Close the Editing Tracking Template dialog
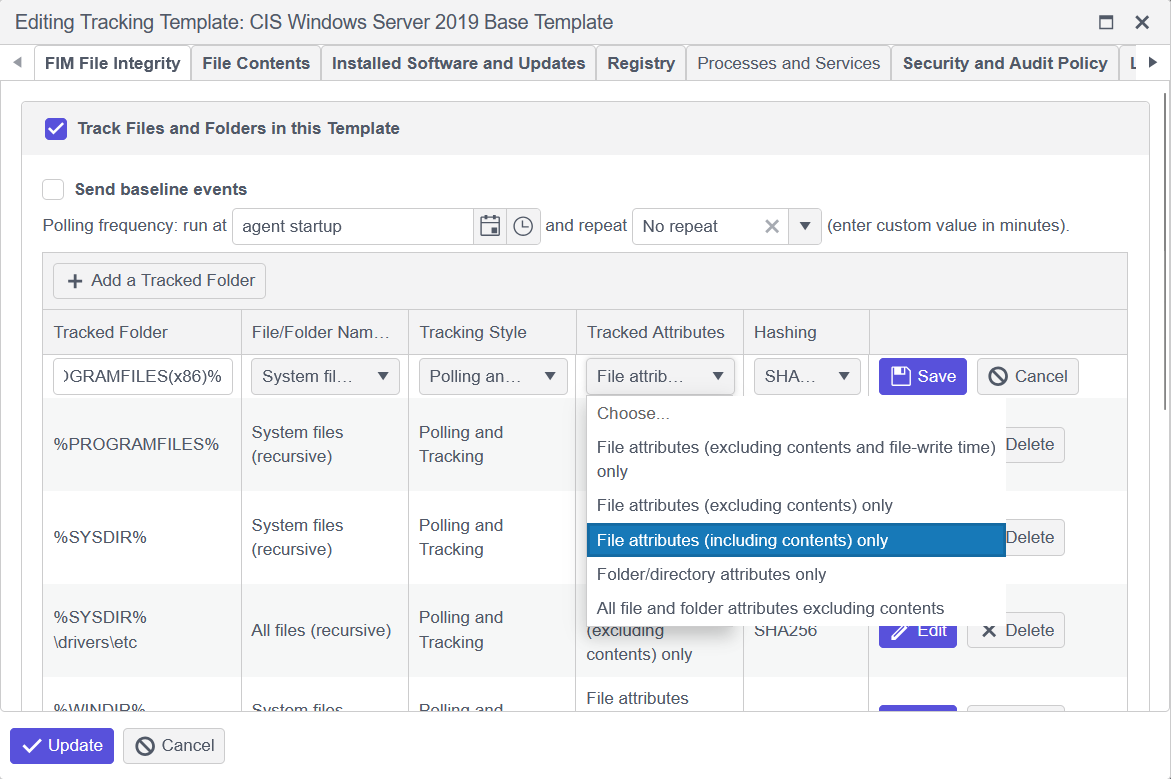This screenshot has width=1171, height=779. point(1142,22)
